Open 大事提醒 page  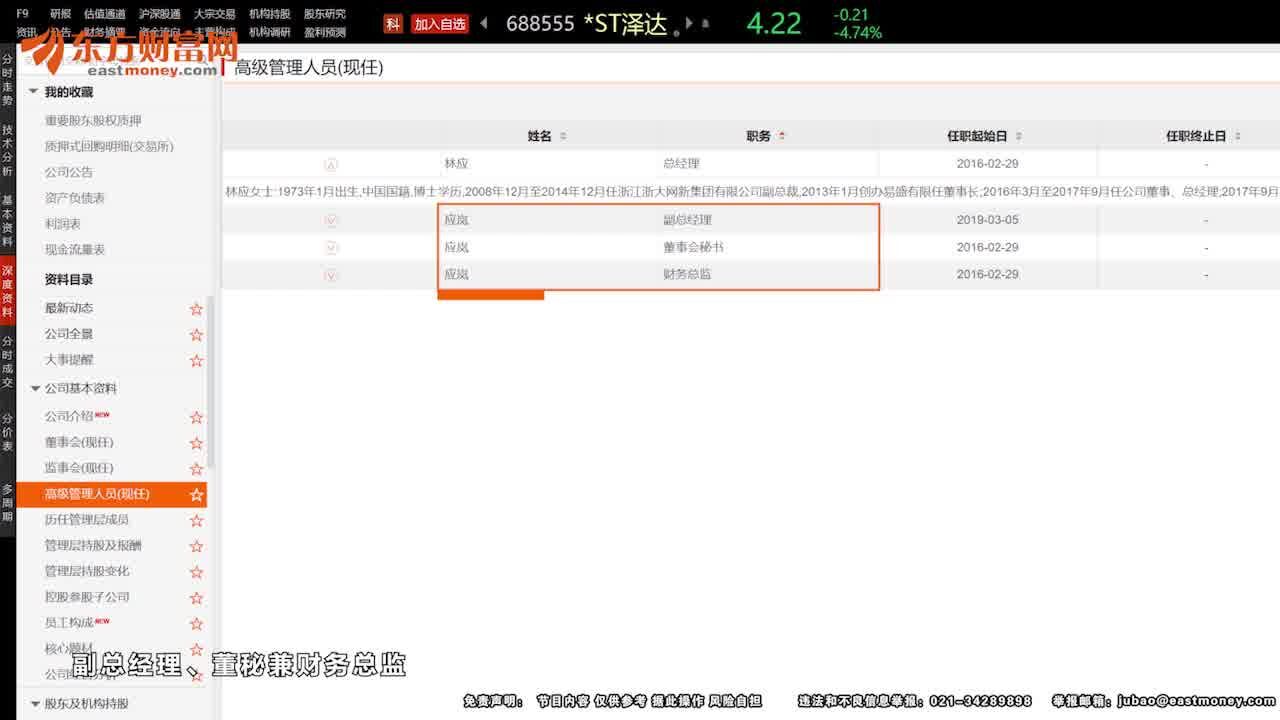(69, 360)
